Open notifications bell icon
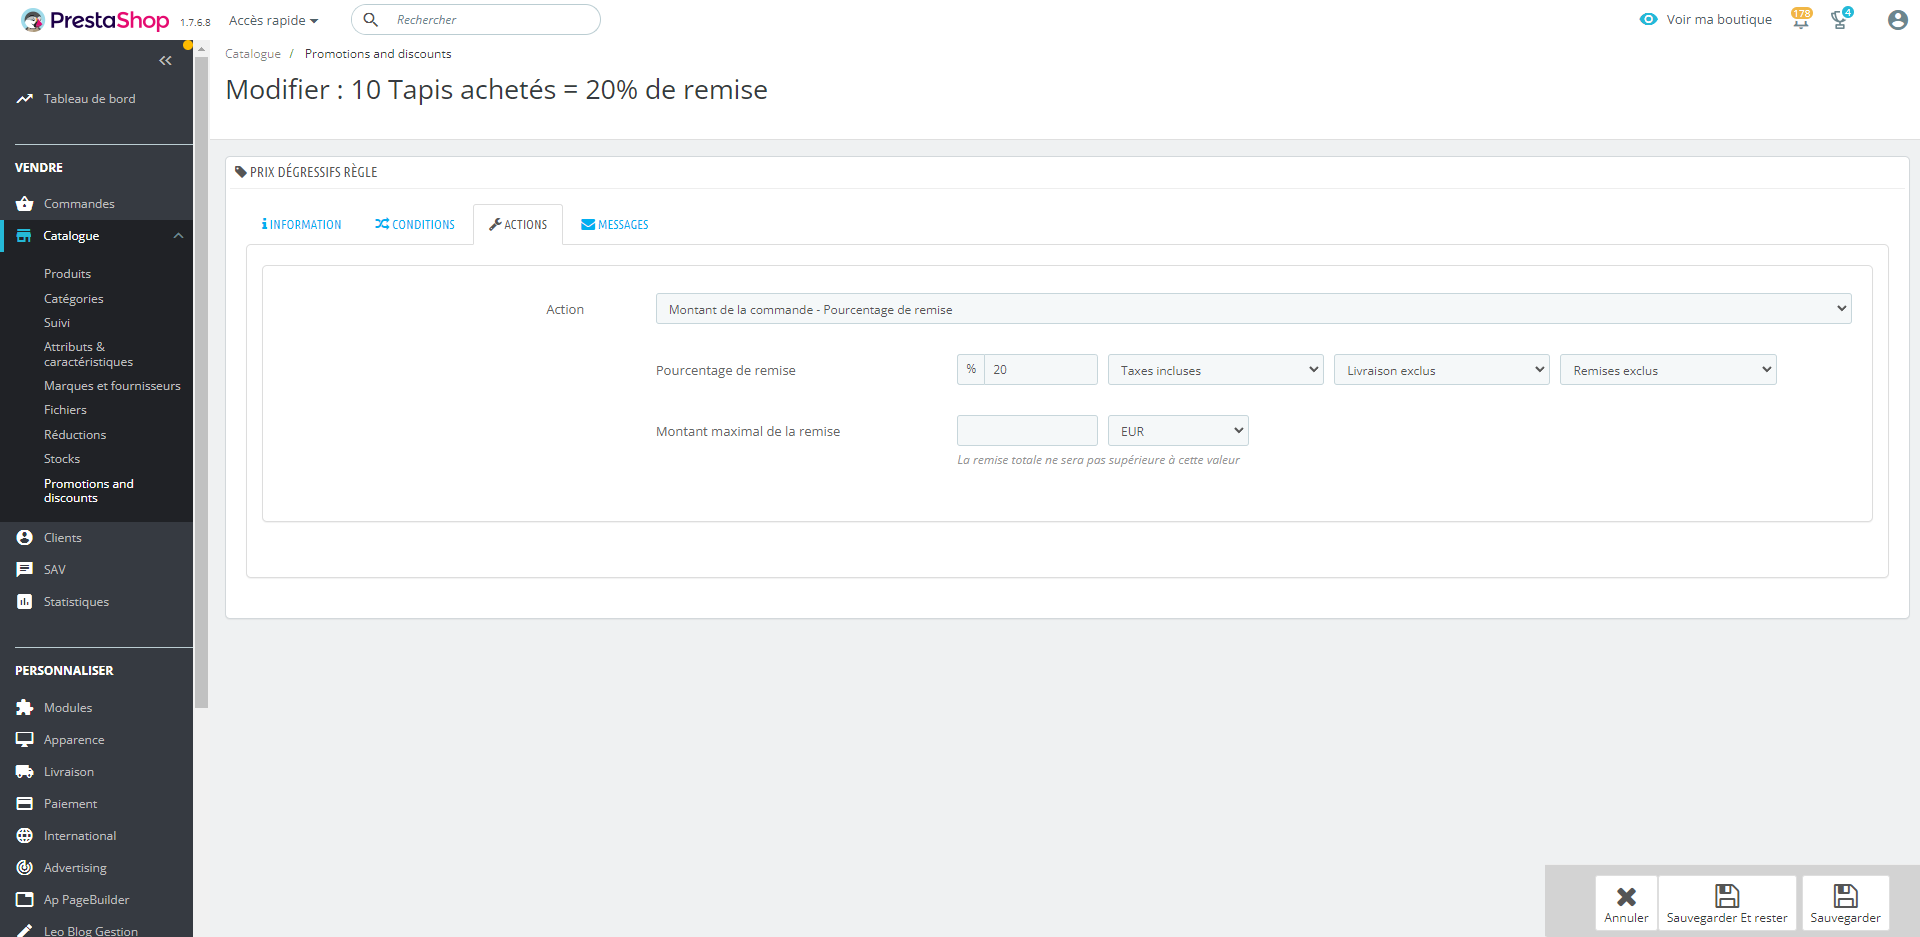The width and height of the screenshot is (1920, 937). 1801,20
